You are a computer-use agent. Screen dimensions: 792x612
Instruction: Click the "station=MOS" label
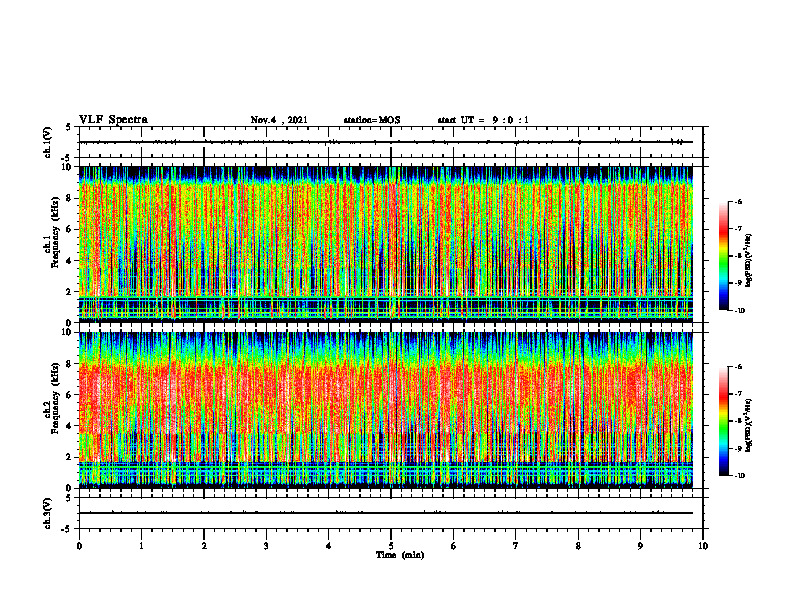(x=372, y=120)
